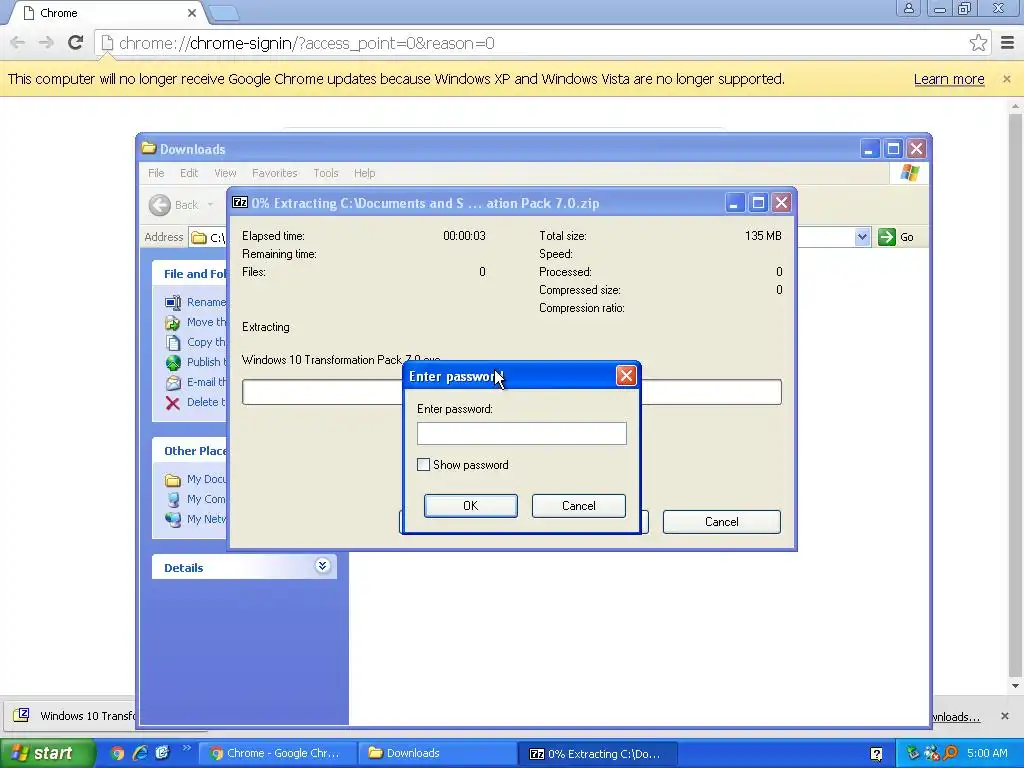Click the system tray clock

987,753
